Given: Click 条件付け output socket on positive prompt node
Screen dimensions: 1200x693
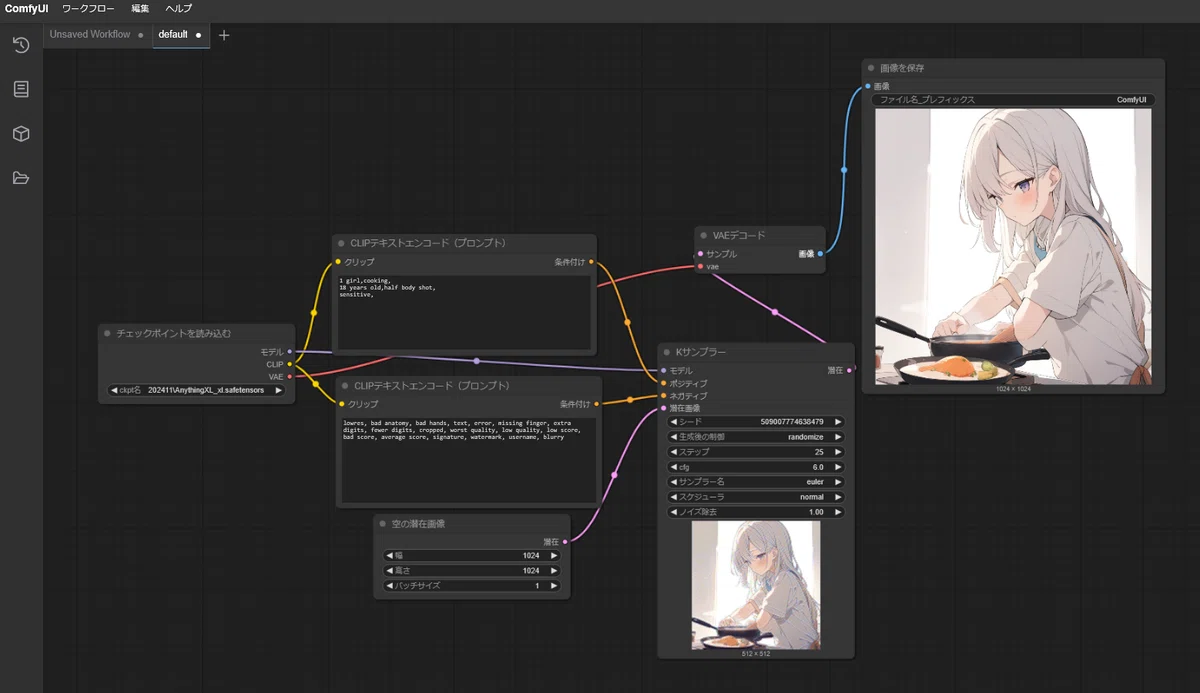Looking at the screenshot, I should [x=592, y=262].
